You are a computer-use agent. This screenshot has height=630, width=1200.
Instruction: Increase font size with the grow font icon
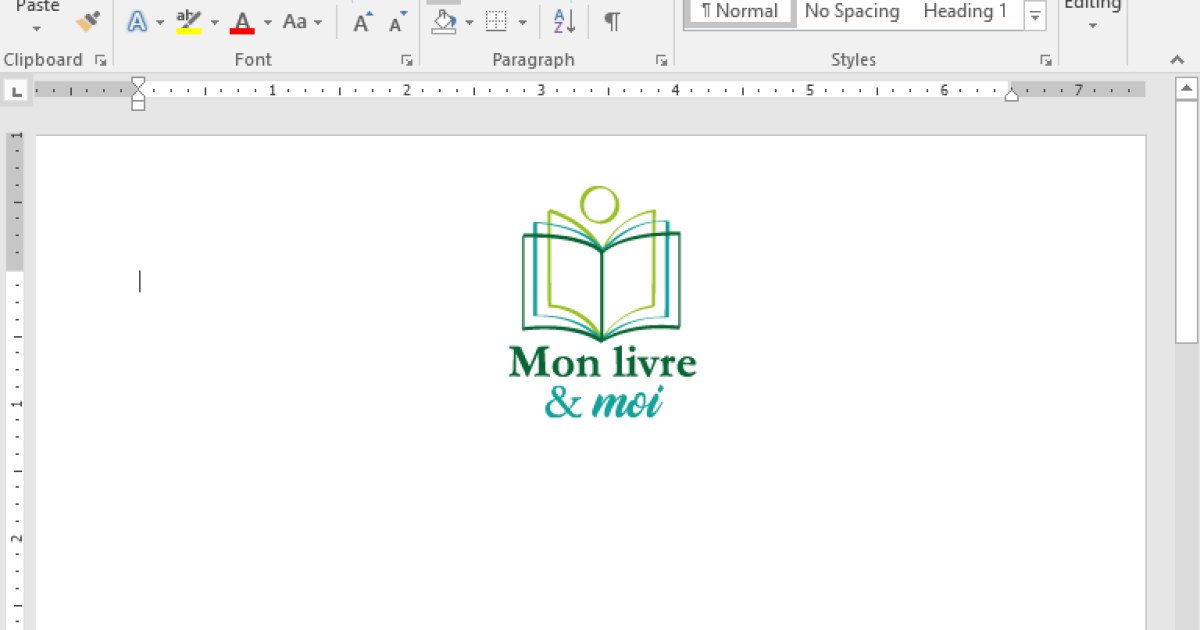pos(364,21)
